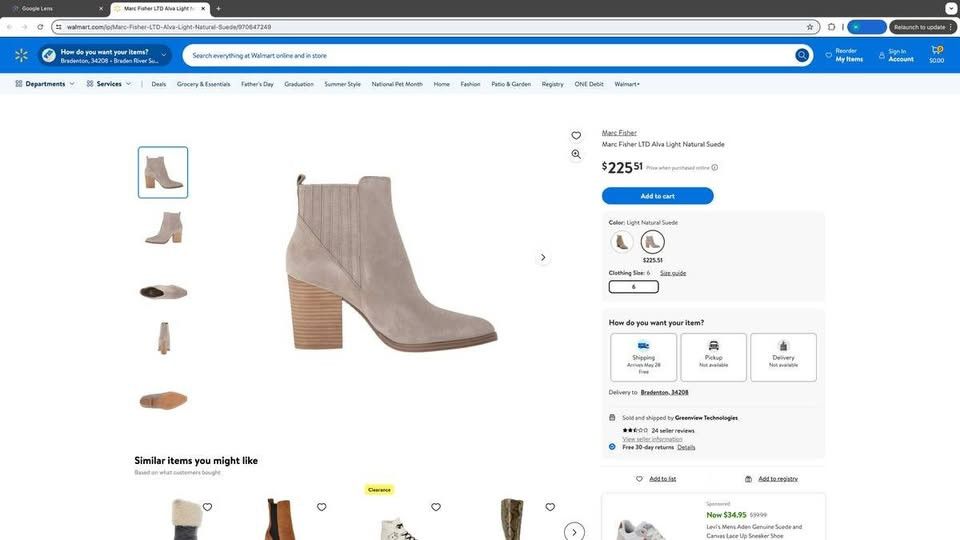Close the Marc Fisher tab
This screenshot has height=540, width=960.
click(203, 9)
